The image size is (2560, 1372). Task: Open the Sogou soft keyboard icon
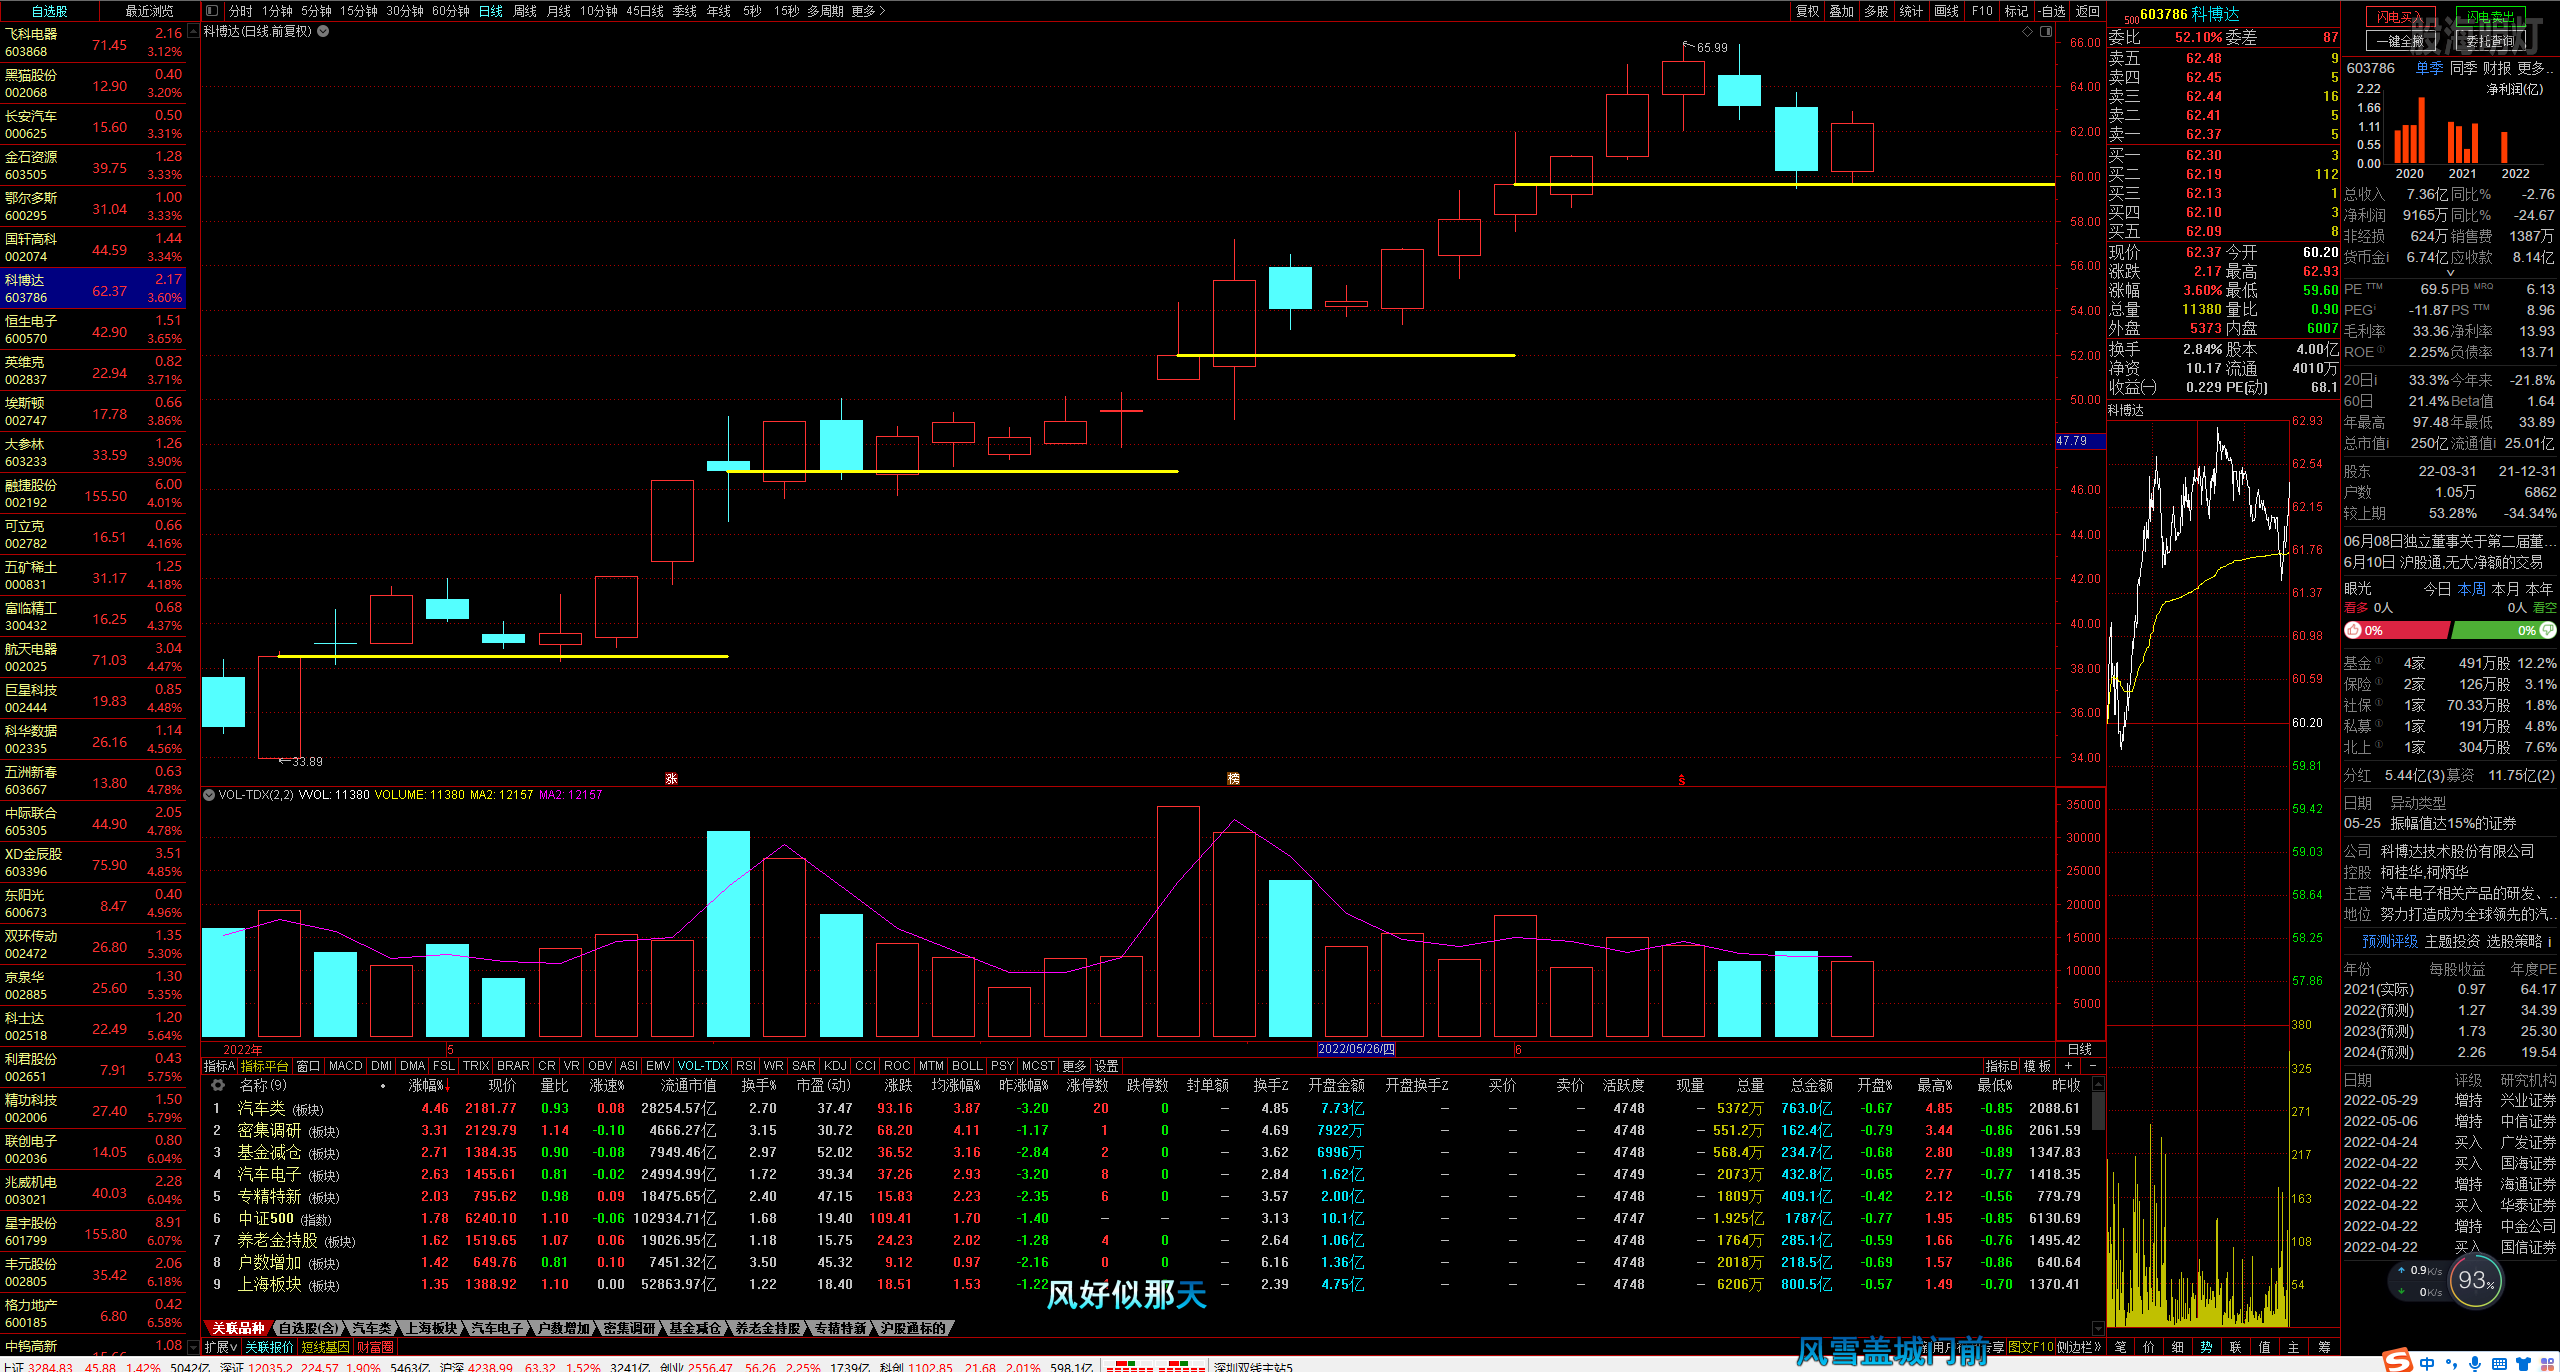[x=2498, y=1363]
